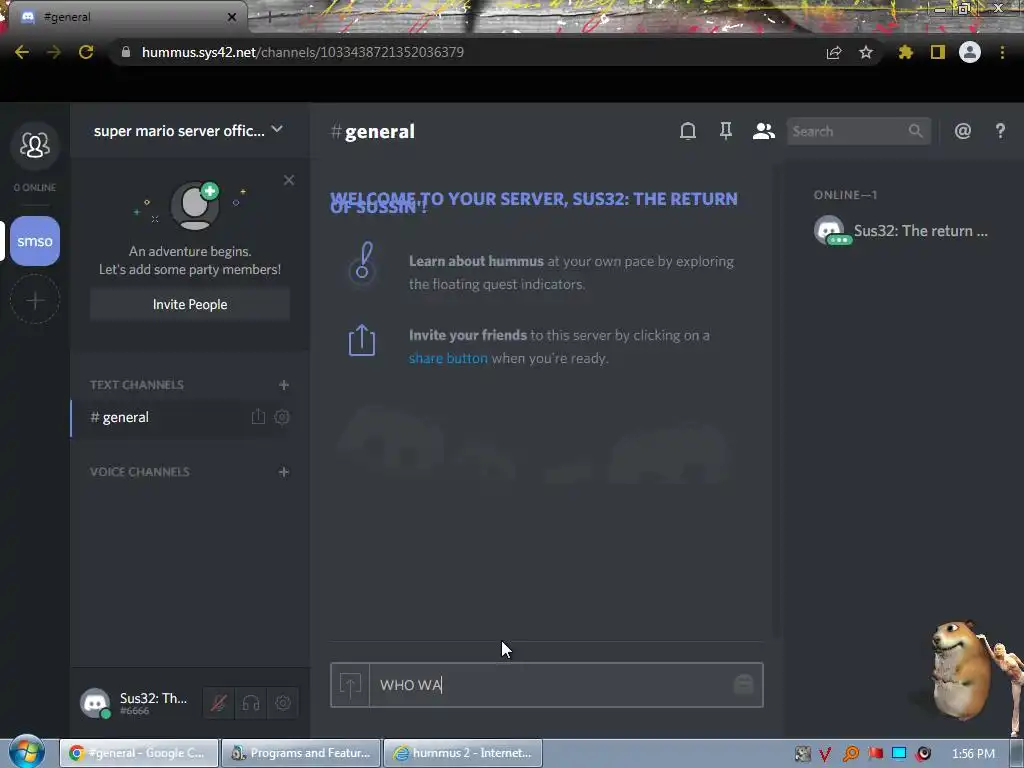The width and height of the screenshot is (1024, 768).
Task: Click Invite People button
Action: [x=190, y=304]
